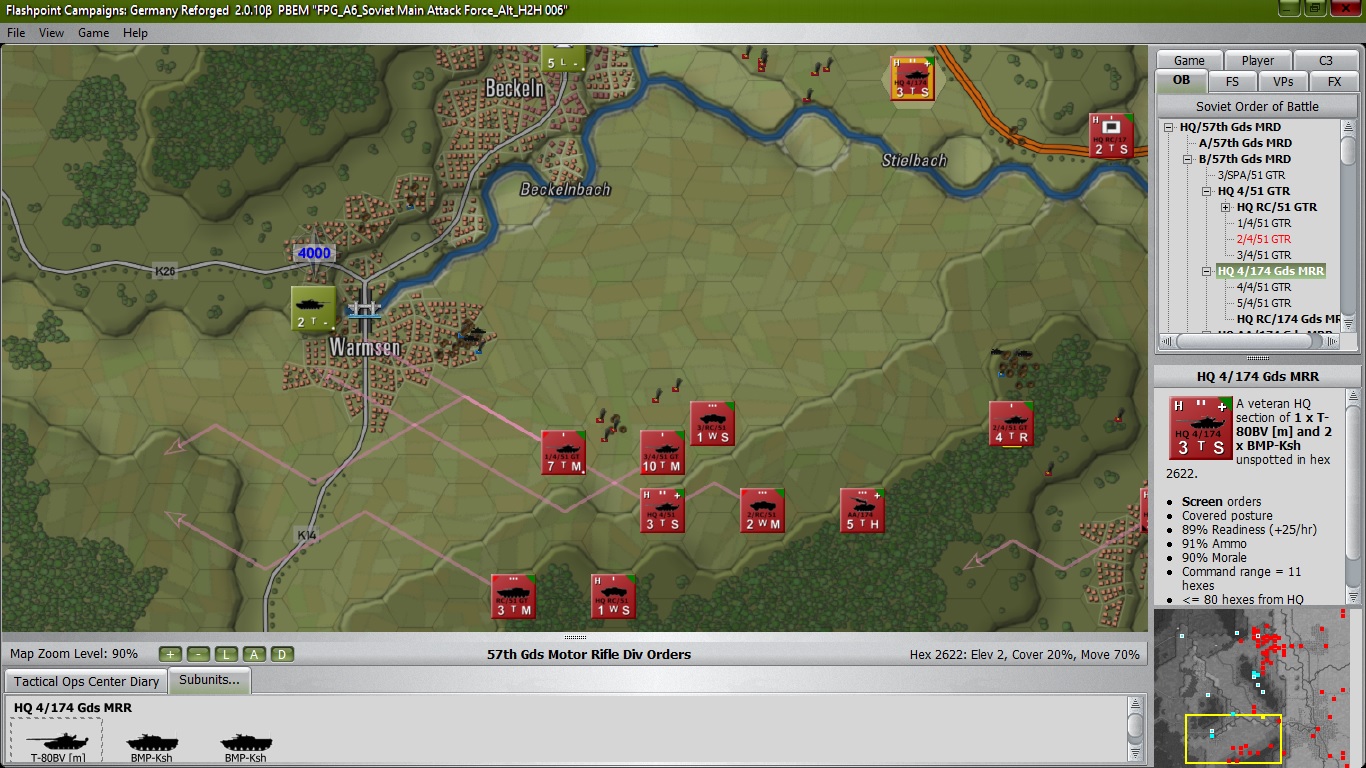The height and width of the screenshot is (768, 1366).
Task: Click the green NATO unit above Beckeln
Action: click(x=563, y=58)
